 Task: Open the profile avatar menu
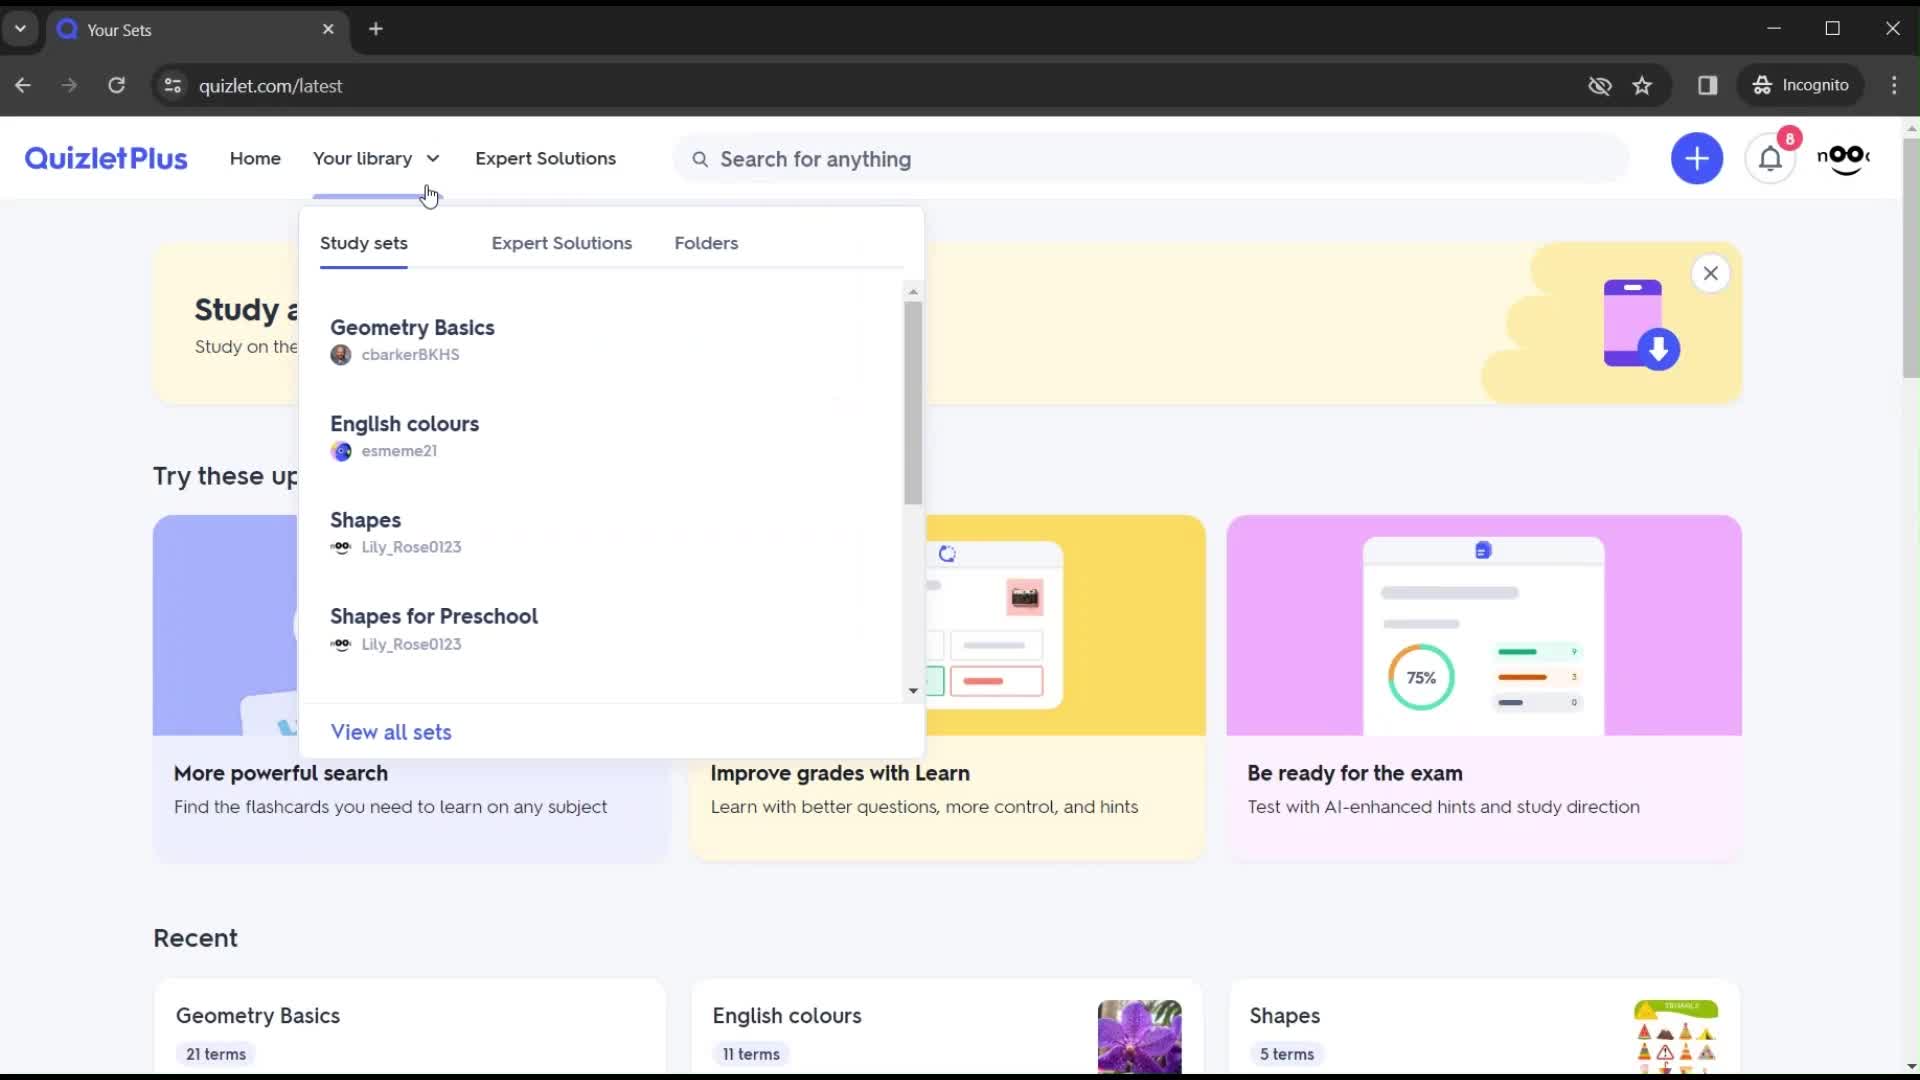1843,158
